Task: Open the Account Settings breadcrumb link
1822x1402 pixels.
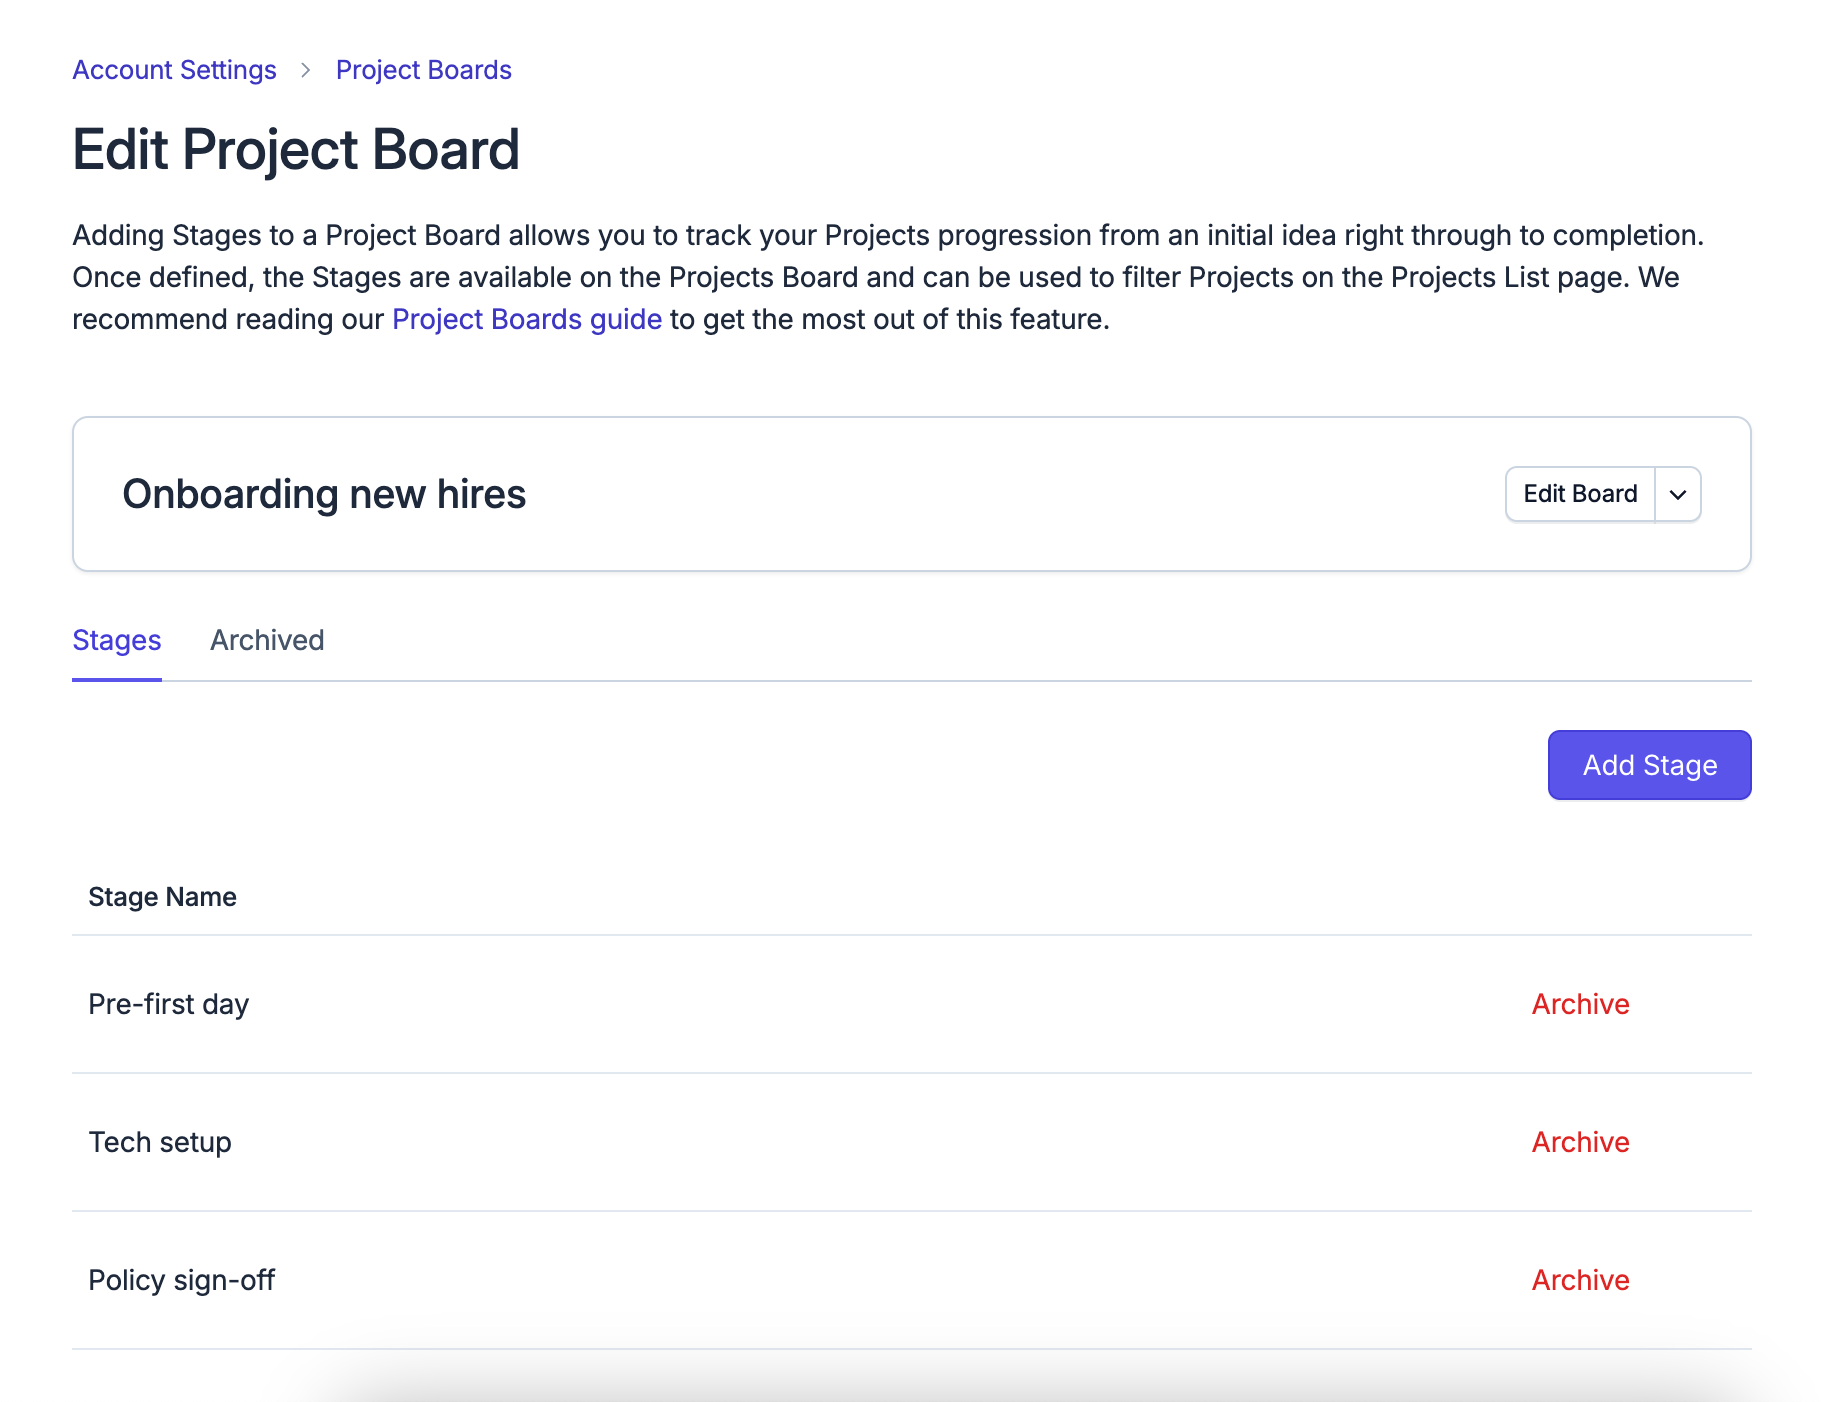Action: pyautogui.click(x=174, y=70)
